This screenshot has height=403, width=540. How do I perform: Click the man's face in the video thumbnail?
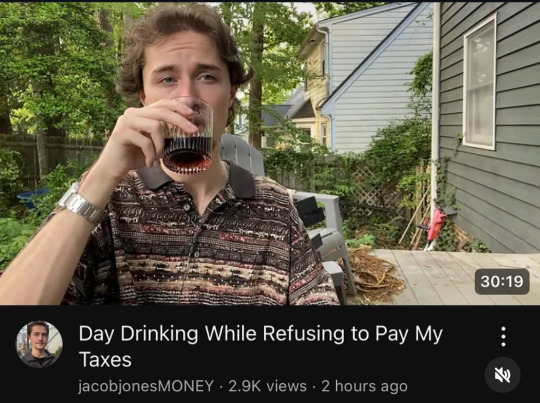tap(187, 74)
